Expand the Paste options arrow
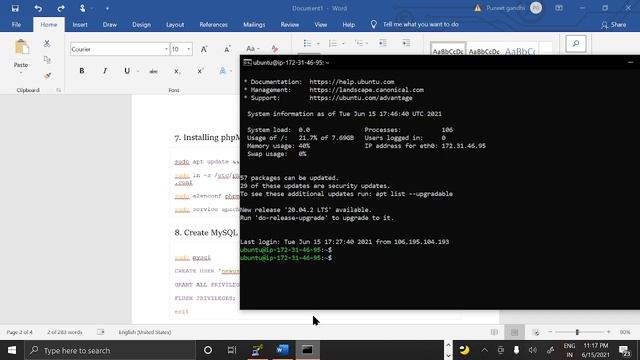Image resolution: width=640 pixels, height=360 pixels. [21, 73]
